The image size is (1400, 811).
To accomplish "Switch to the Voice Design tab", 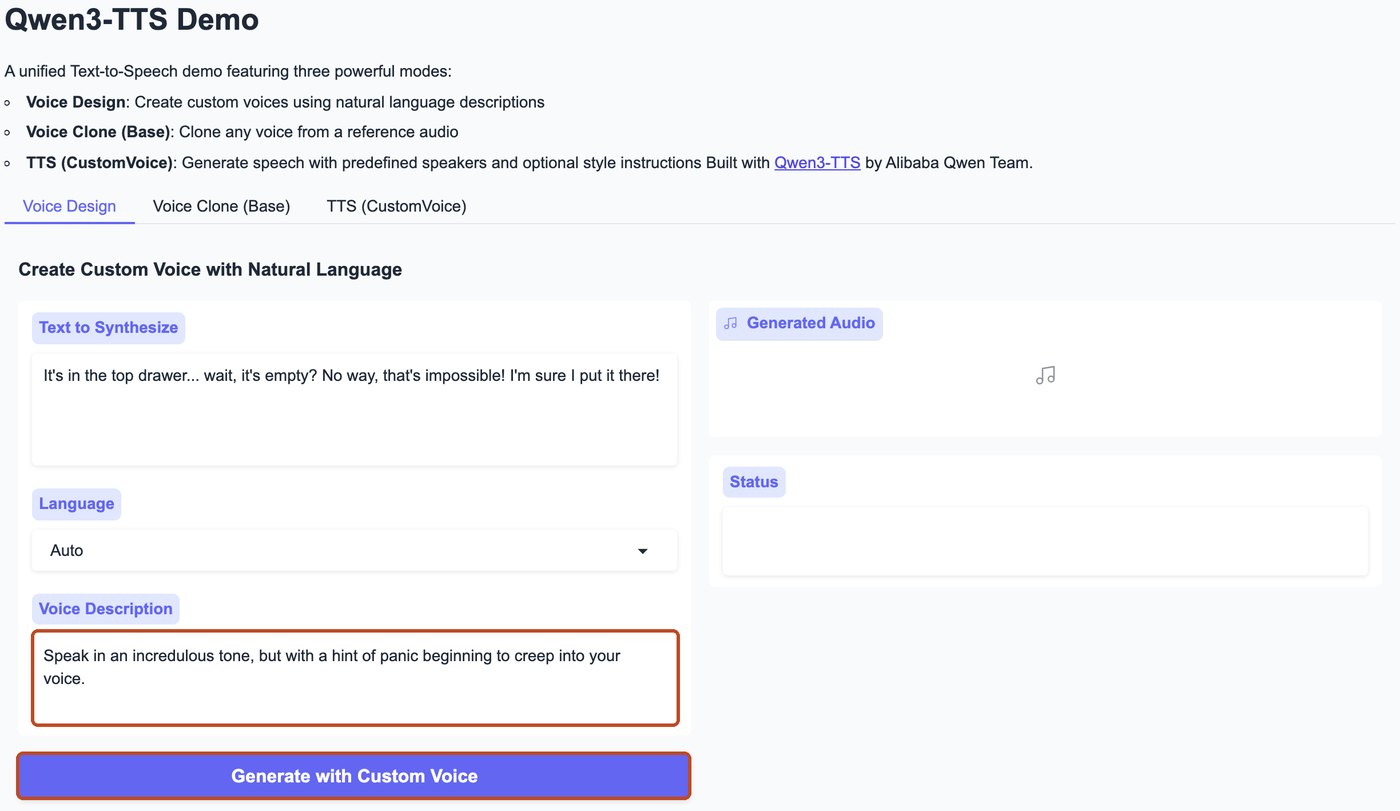I will click(69, 206).
